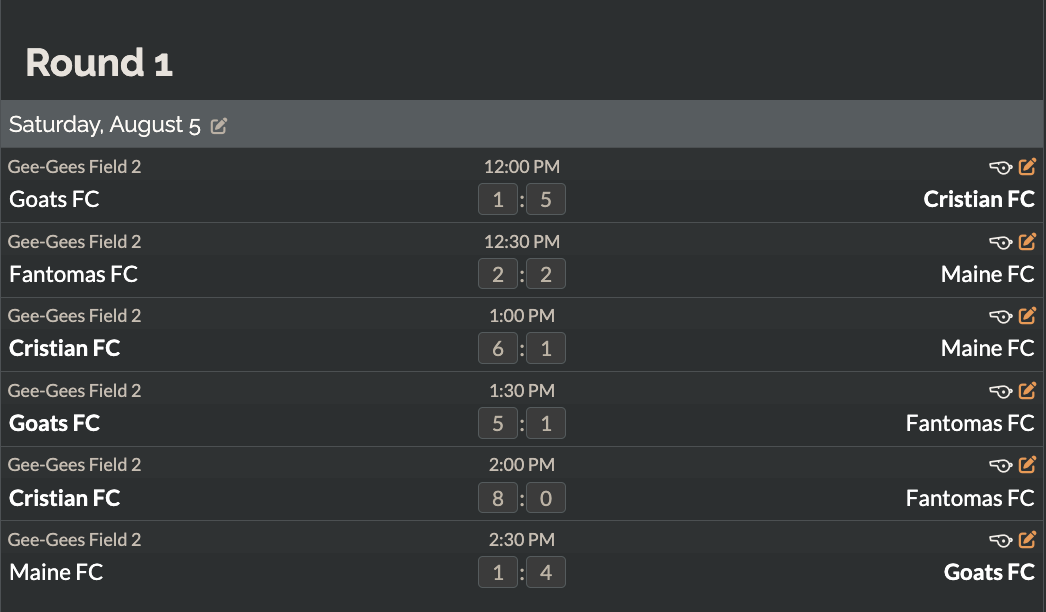The height and width of the screenshot is (612, 1046).
Task: Click whistle icon for 12:30 PM match
Action: (1001, 242)
